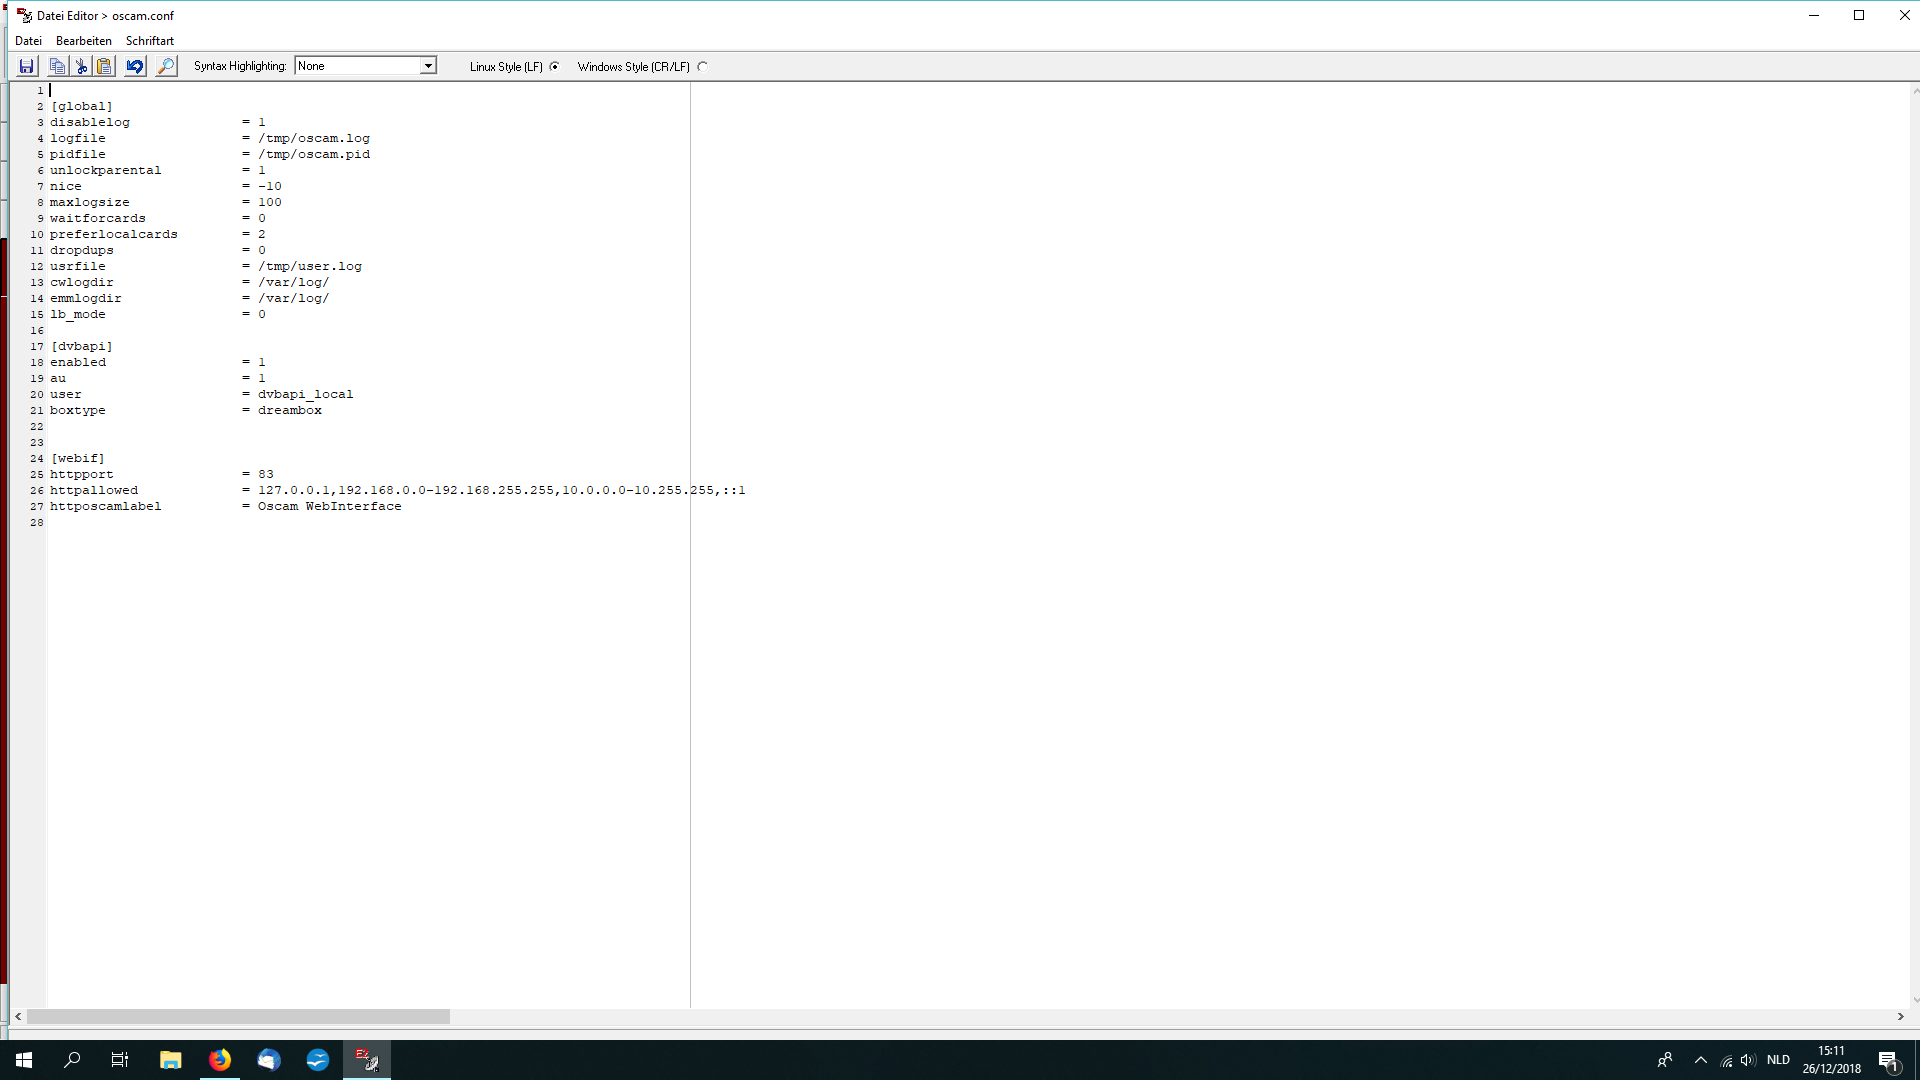Open Find with magnifying glass icon

point(166,66)
